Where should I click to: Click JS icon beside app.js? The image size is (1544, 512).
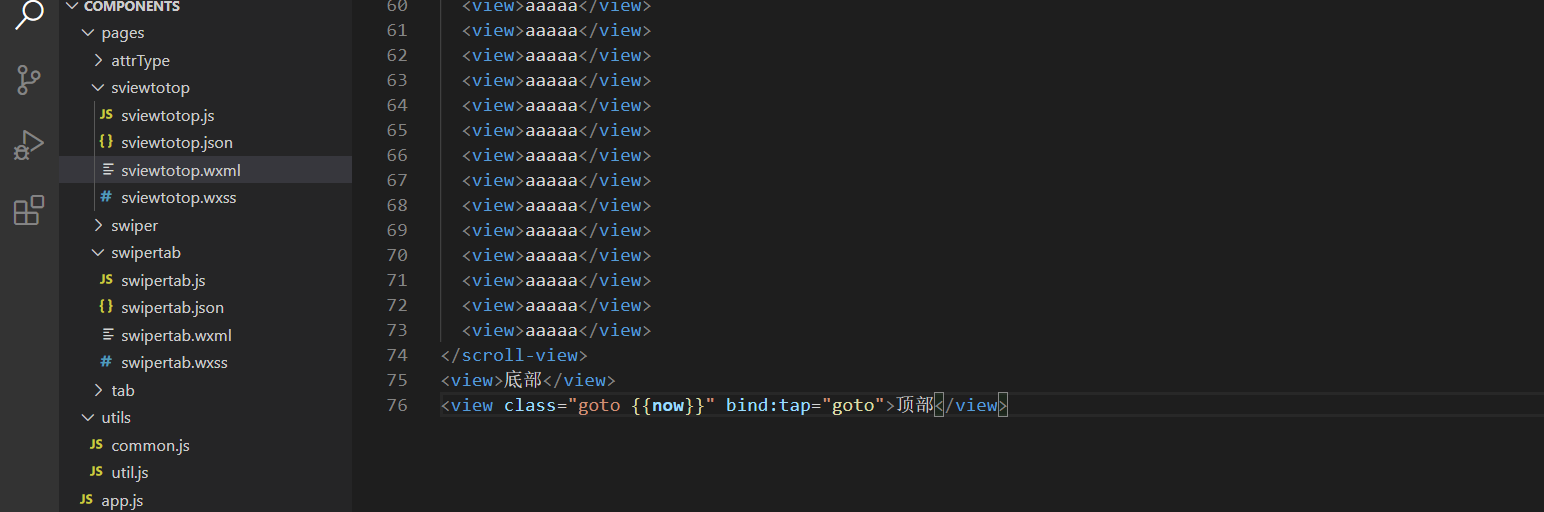point(86,500)
